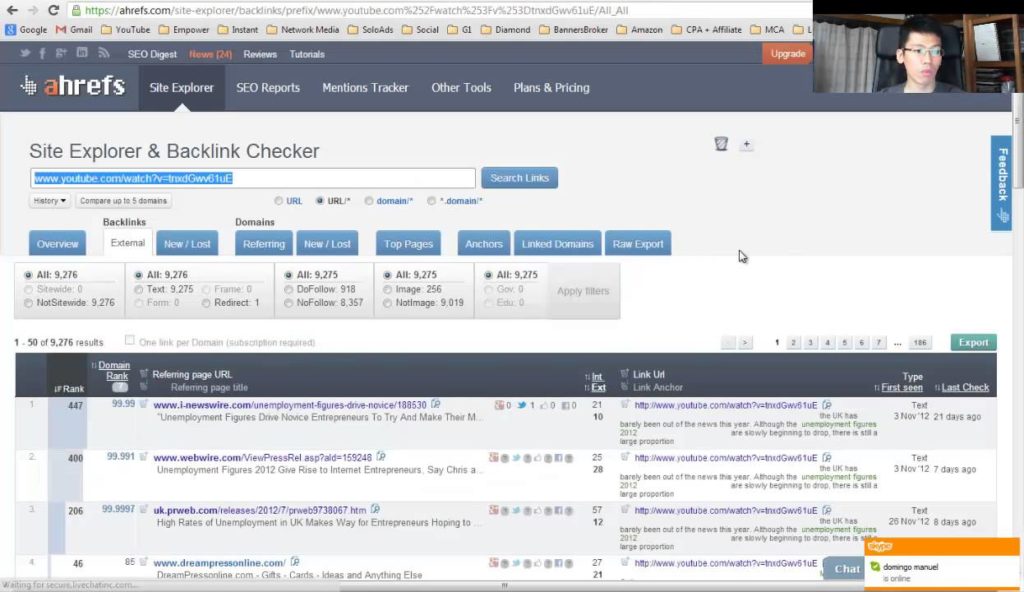1024x592 pixels.
Task: Click the browser Back arrow
Action: pyautogui.click(x=12, y=10)
